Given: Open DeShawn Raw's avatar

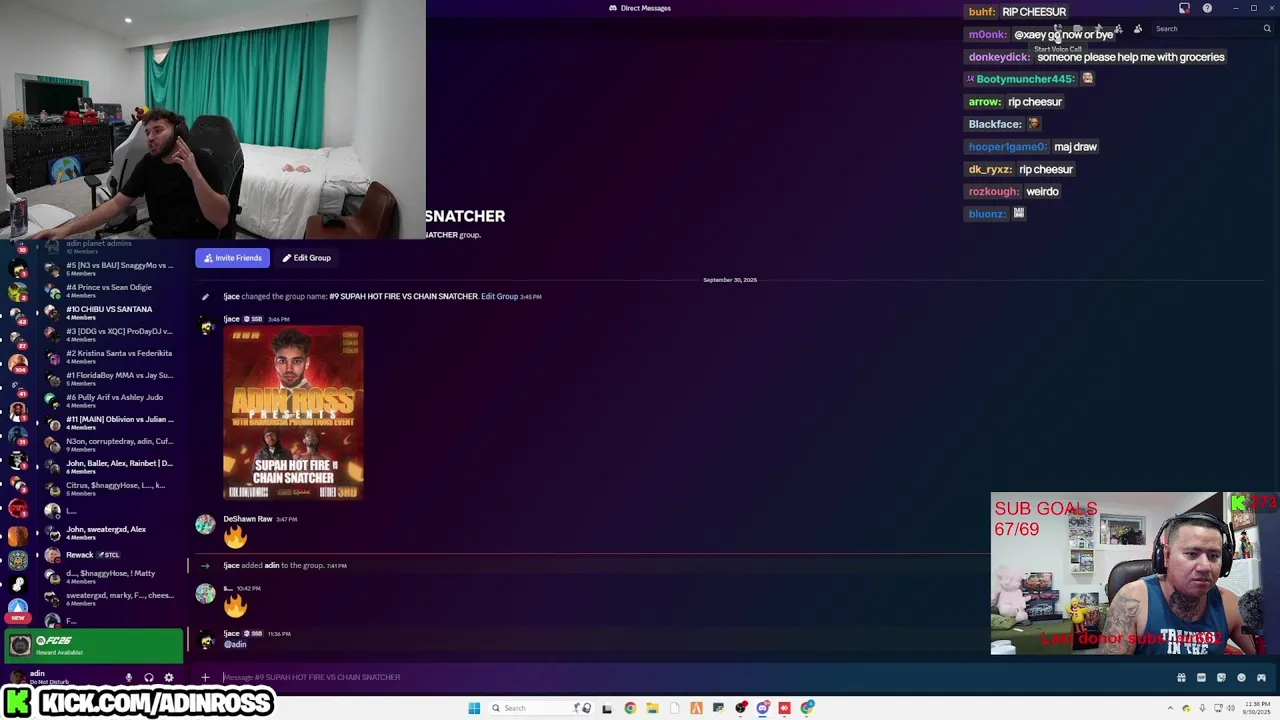Looking at the screenshot, I should click(x=205, y=525).
